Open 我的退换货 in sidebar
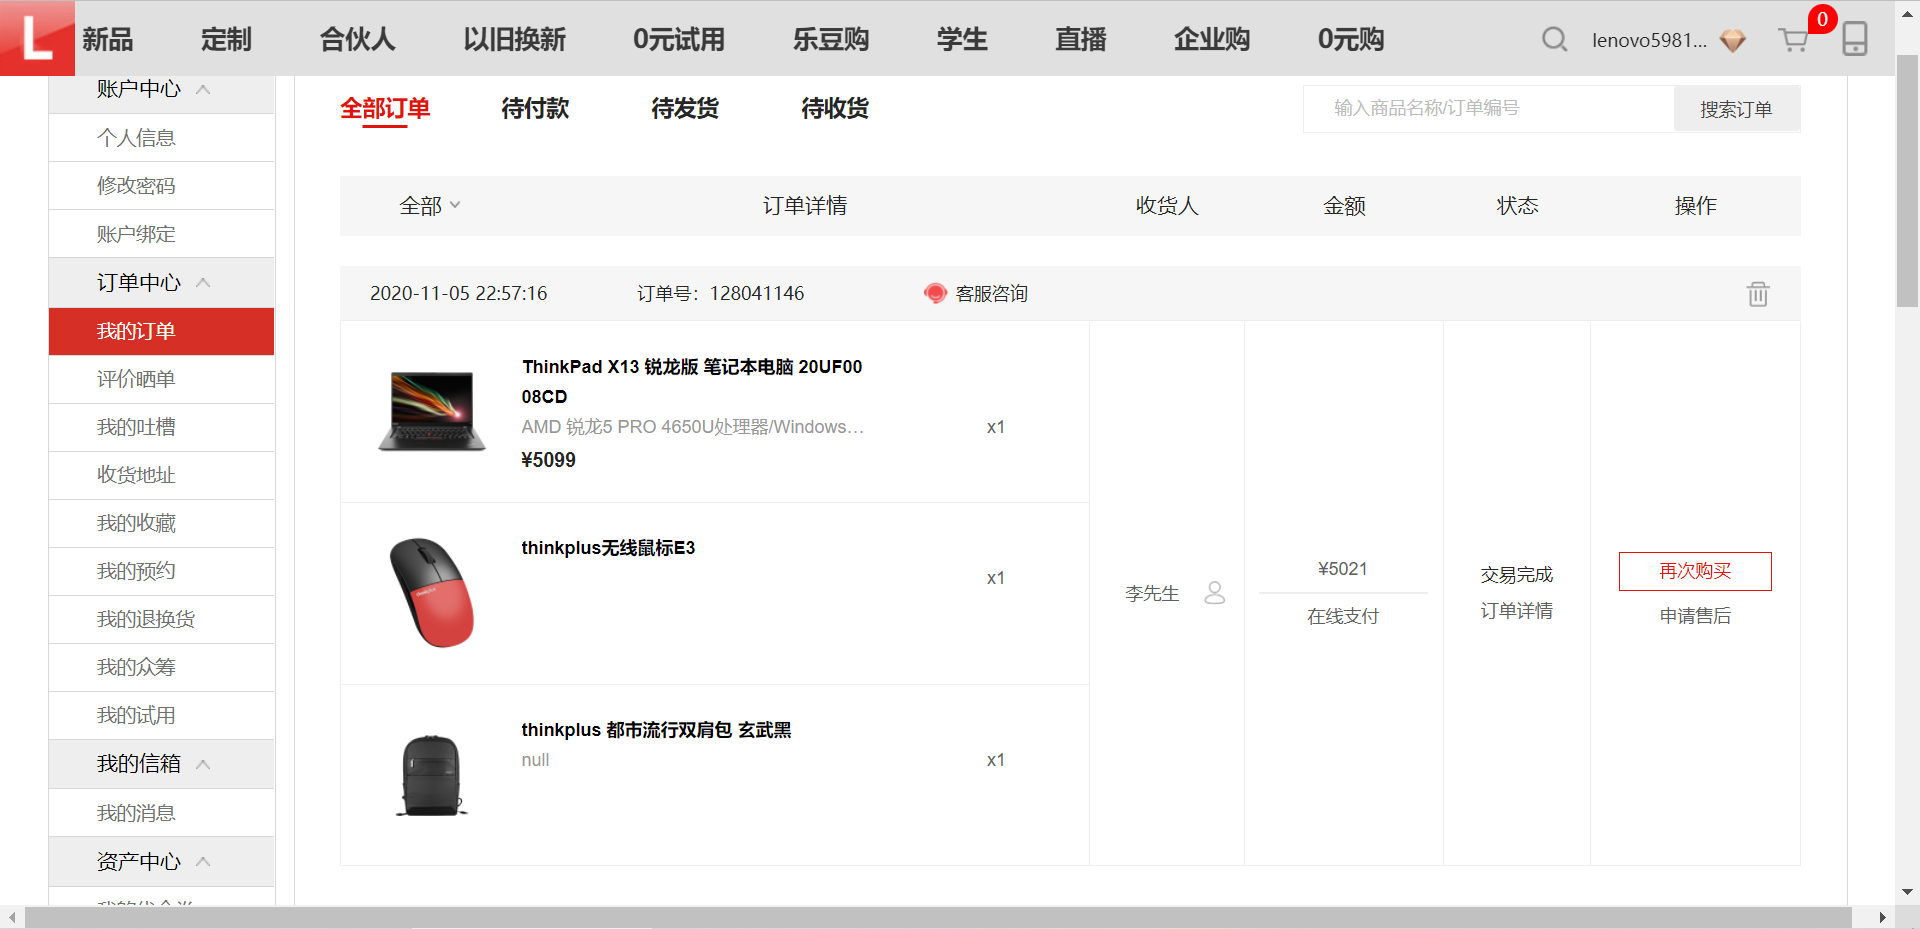The width and height of the screenshot is (1920, 929). click(x=161, y=619)
